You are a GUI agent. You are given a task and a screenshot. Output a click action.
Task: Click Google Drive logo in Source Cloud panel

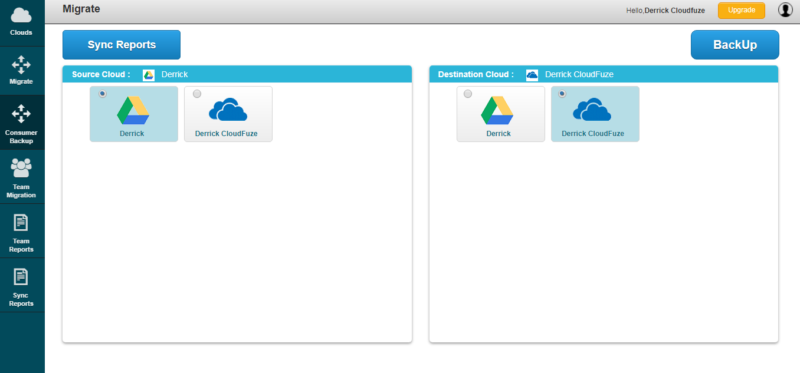click(x=133, y=110)
